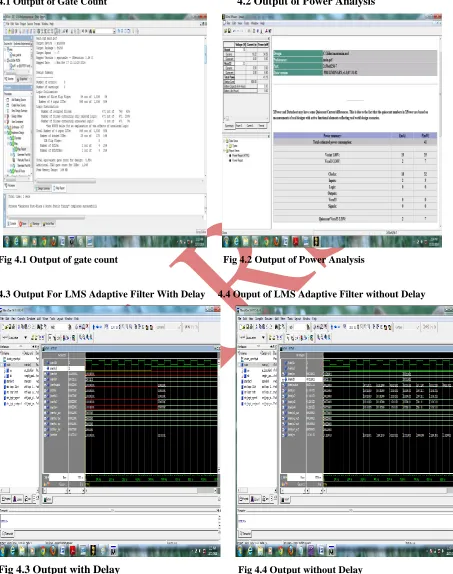Select Power Report (HTML) tree item

(240, 156)
